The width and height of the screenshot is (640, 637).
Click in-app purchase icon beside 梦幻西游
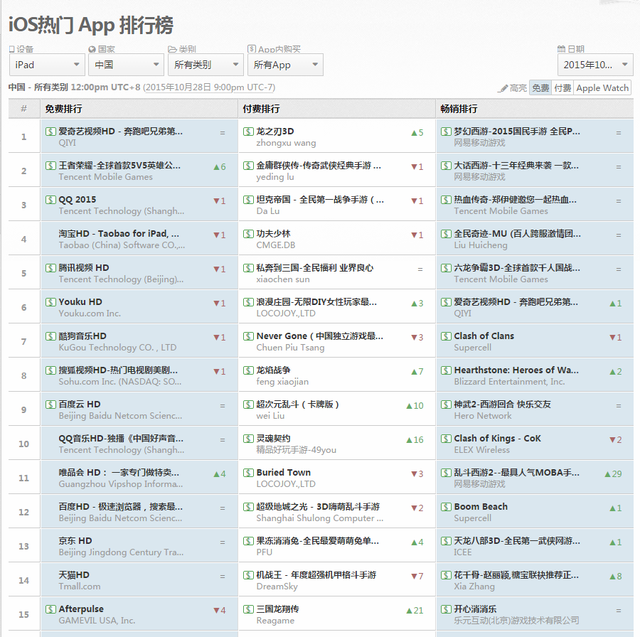tap(446, 131)
